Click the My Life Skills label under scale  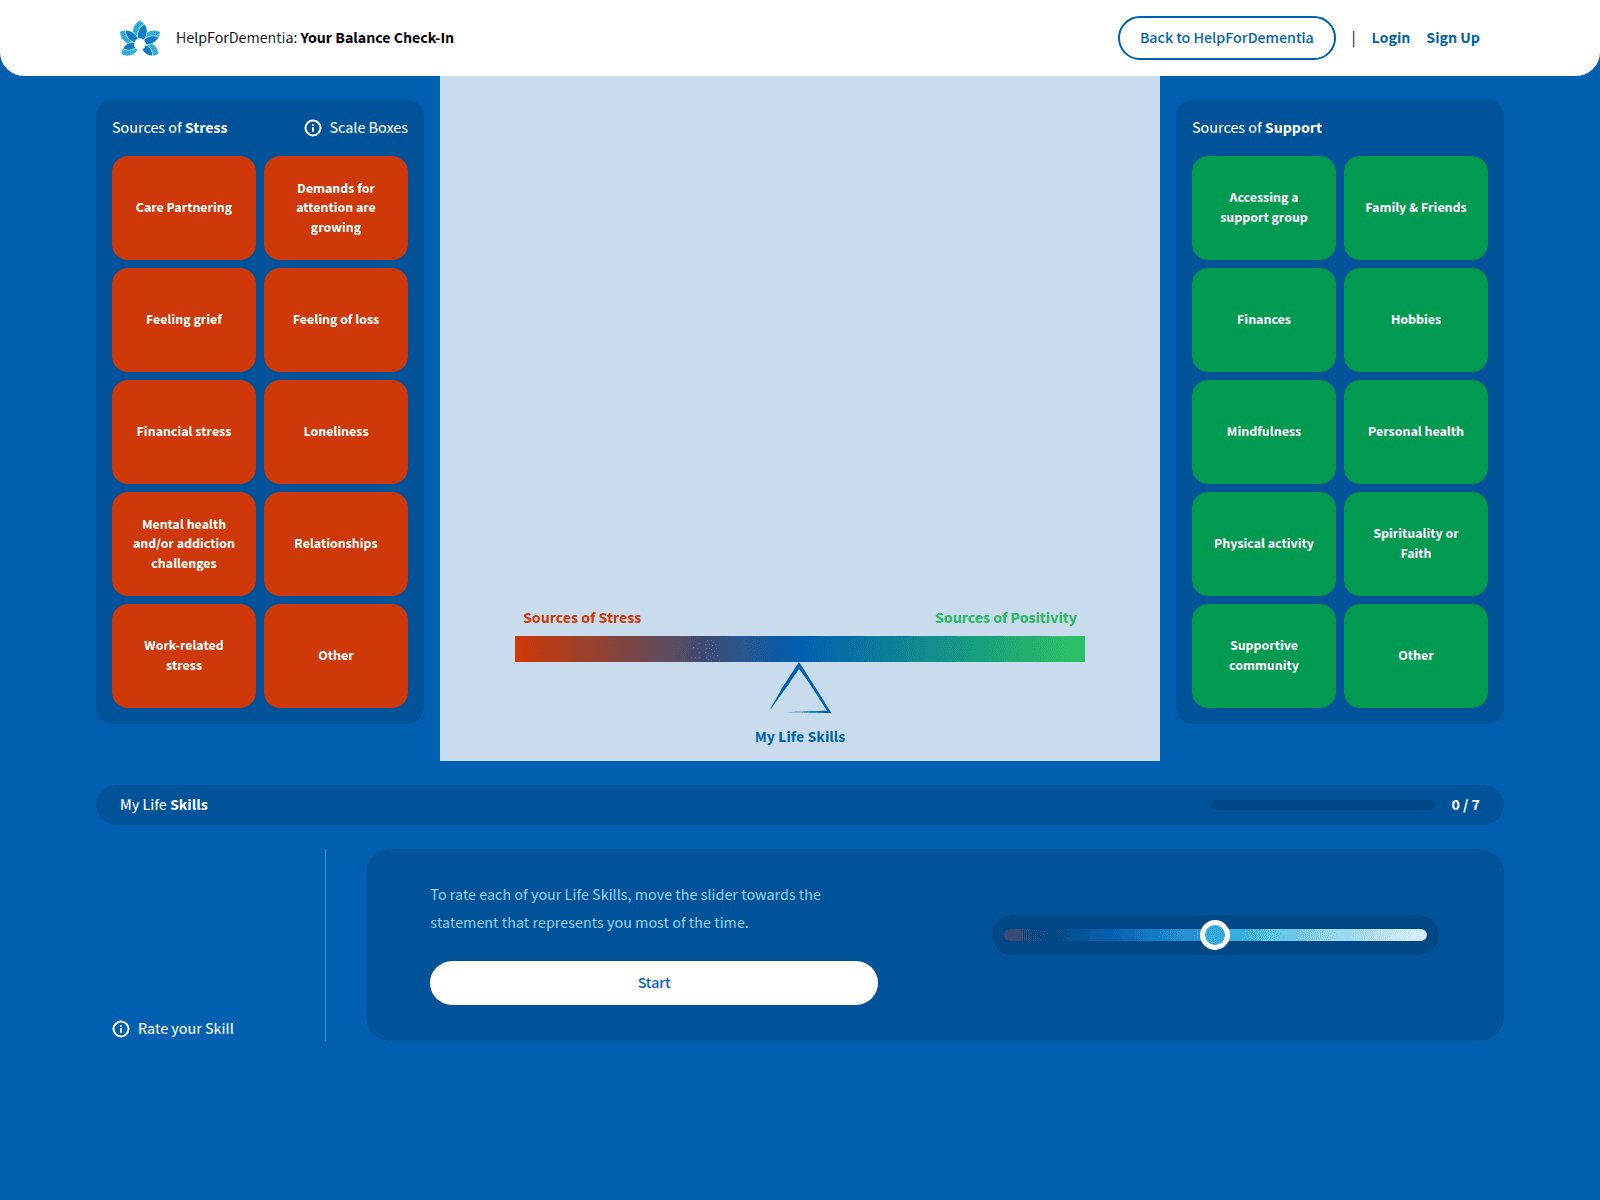(800, 737)
